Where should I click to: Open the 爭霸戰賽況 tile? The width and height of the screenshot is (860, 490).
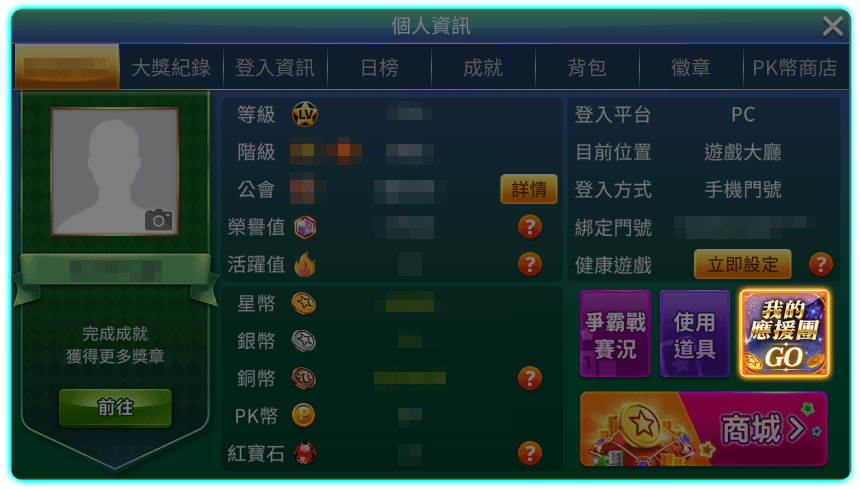point(615,334)
